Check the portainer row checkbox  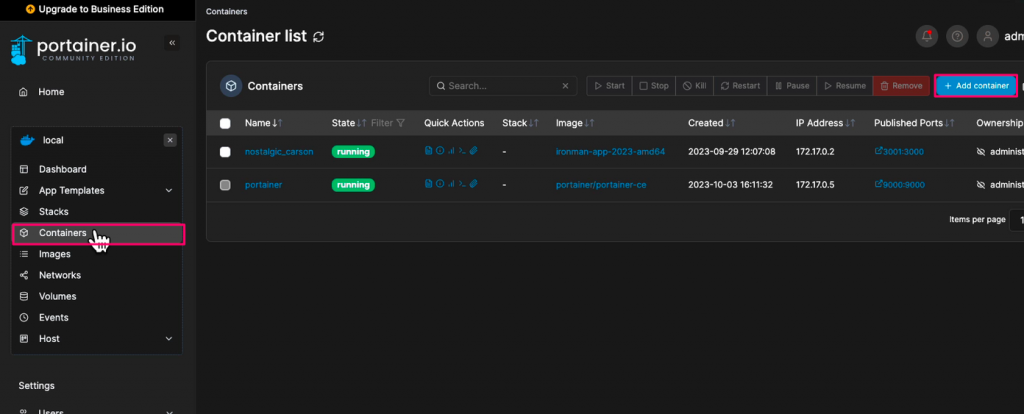pyautogui.click(x=225, y=185)
